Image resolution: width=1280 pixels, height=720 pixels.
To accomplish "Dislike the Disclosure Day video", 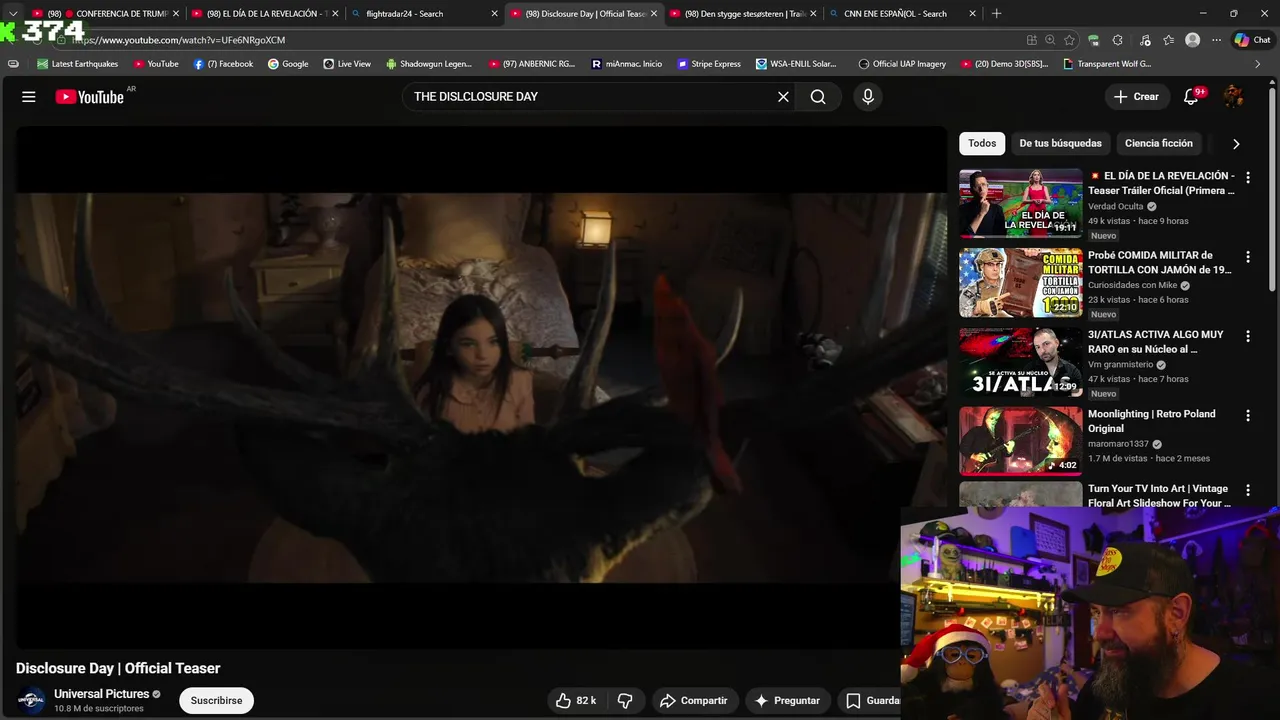I will click(625, 701).
